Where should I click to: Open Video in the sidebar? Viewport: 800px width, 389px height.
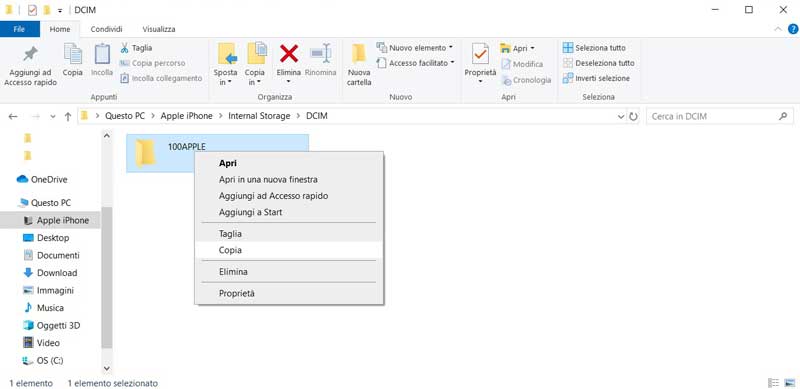tap(41, 343)
